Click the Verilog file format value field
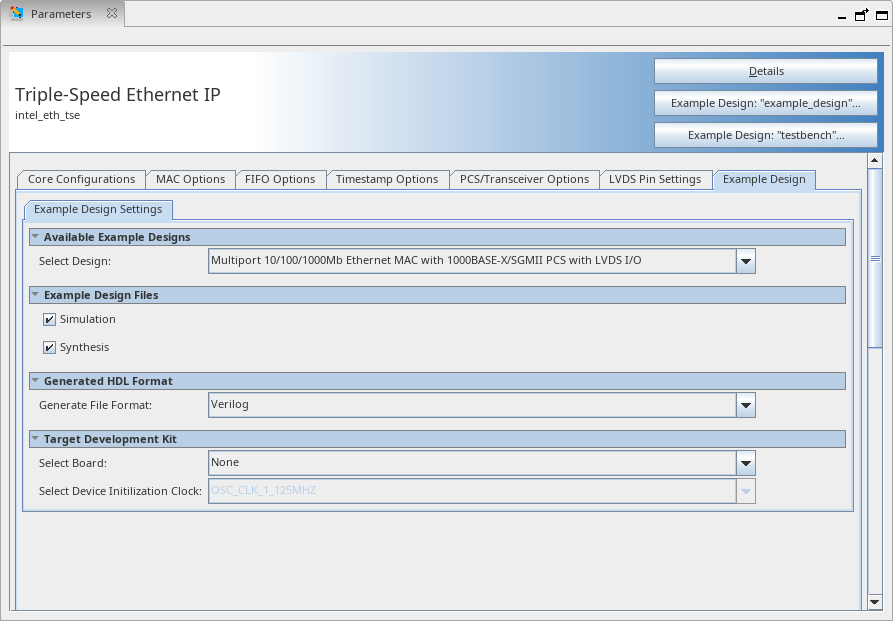893x621 pixels. point(472,405)
